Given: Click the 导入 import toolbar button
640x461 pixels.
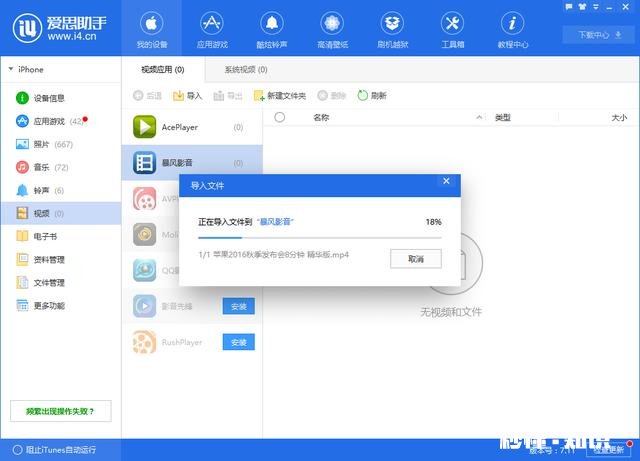Looking at the screenshot, I should click(187, 96).
